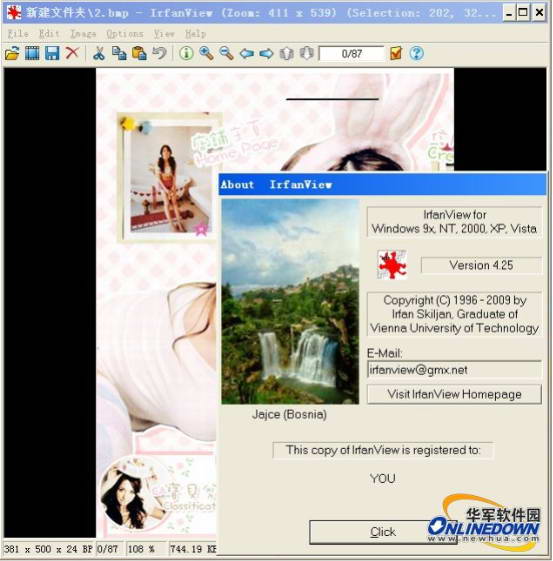
Task: Click the 108 % zoom status entry
Action: 145,549
